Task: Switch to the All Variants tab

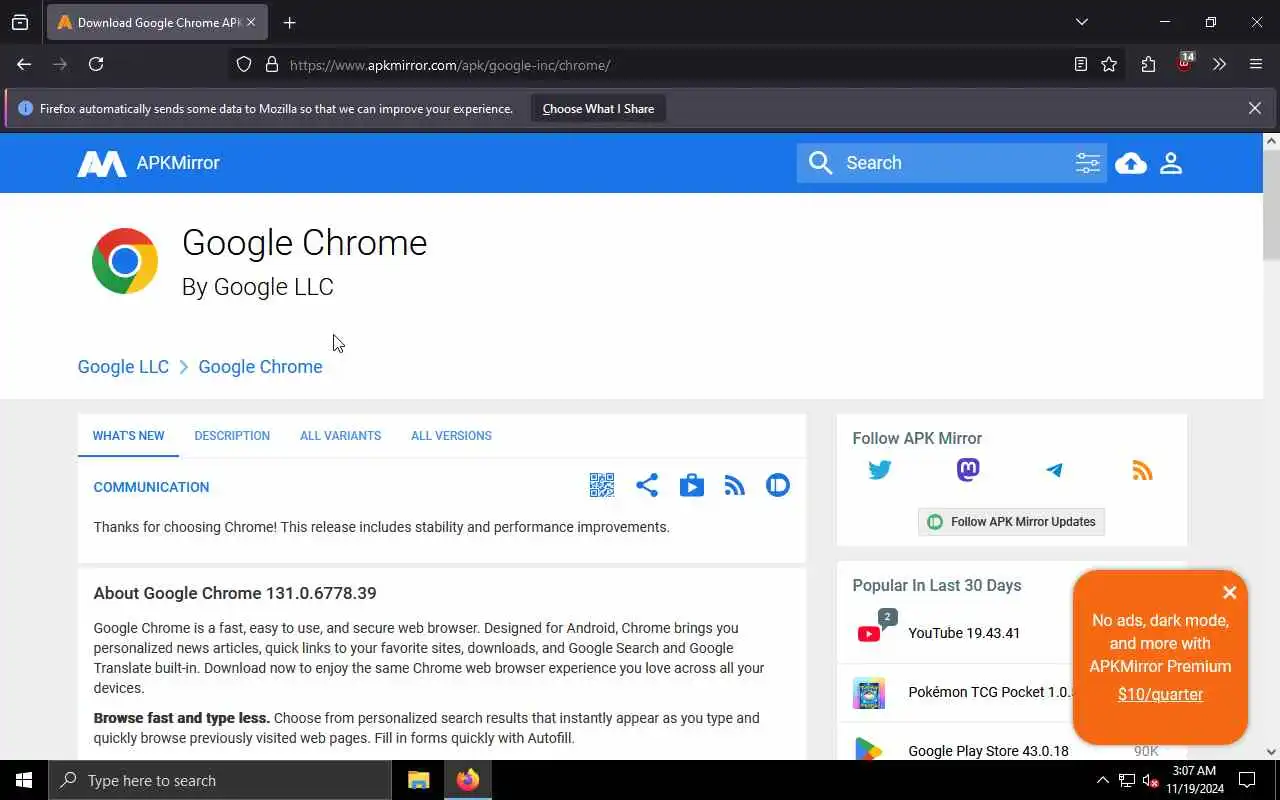Action: [x=340, y=436]
